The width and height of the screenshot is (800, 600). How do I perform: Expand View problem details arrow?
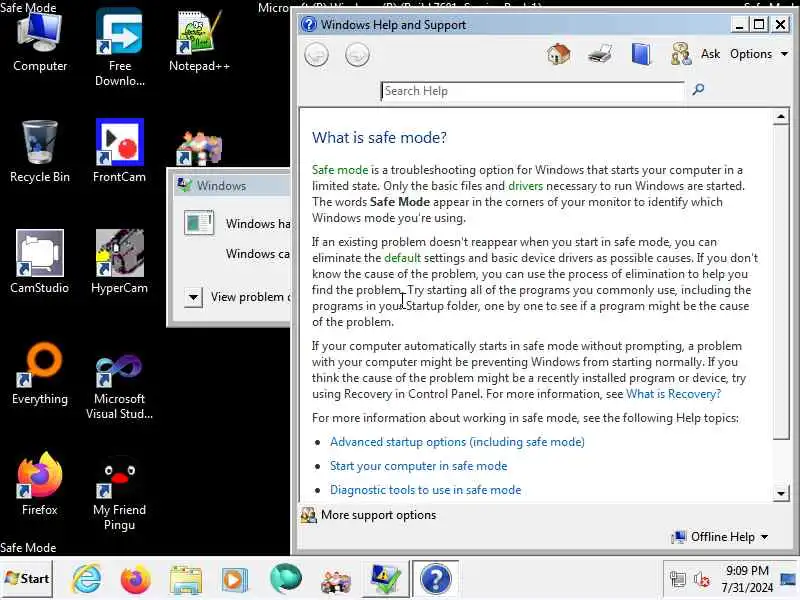[193, 297]
